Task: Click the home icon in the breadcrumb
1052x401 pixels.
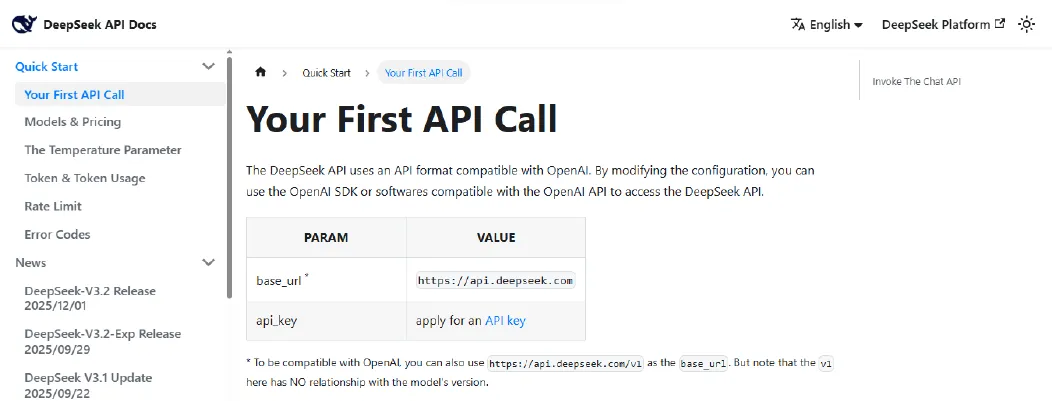Action: coord(261,72)
